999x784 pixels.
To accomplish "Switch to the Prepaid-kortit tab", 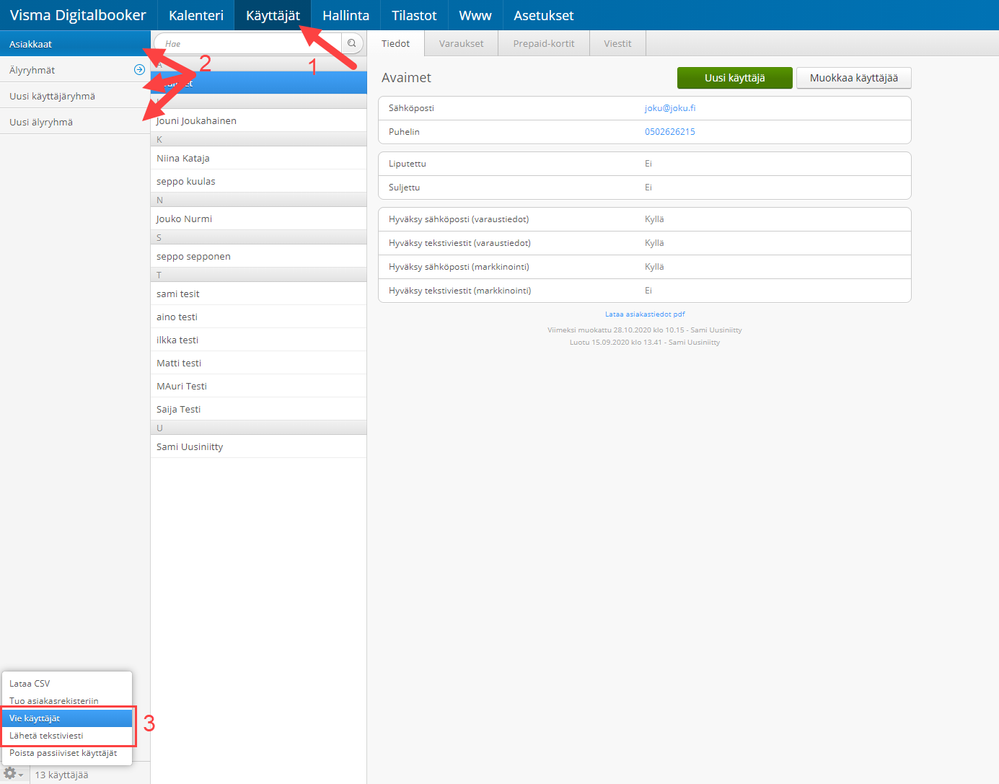I will 543,43.
